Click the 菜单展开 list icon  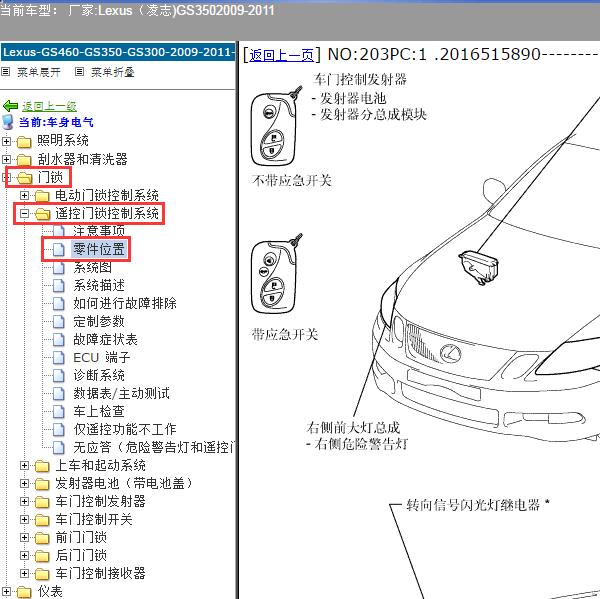pos(6,72)
